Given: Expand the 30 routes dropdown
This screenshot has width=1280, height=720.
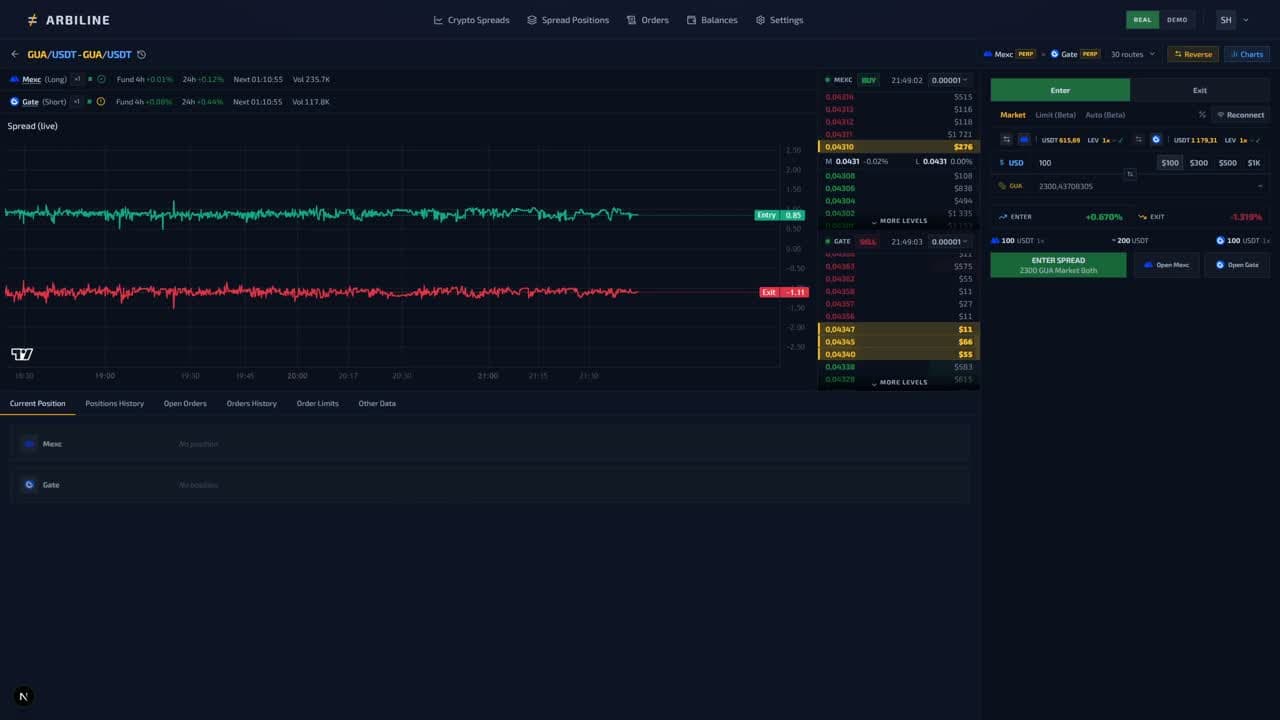Looking at the screenshot, I should pyautogui.click(x=1132, y=54).
